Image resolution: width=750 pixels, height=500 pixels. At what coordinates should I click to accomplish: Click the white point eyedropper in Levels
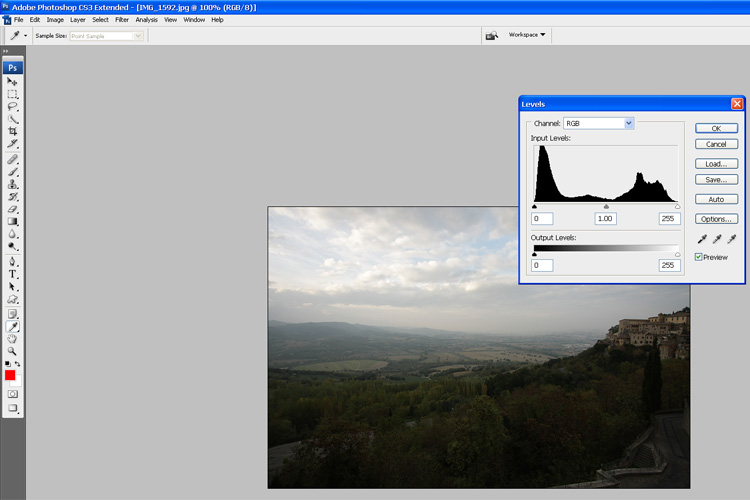pyautogui.click(x=731, y=239)
